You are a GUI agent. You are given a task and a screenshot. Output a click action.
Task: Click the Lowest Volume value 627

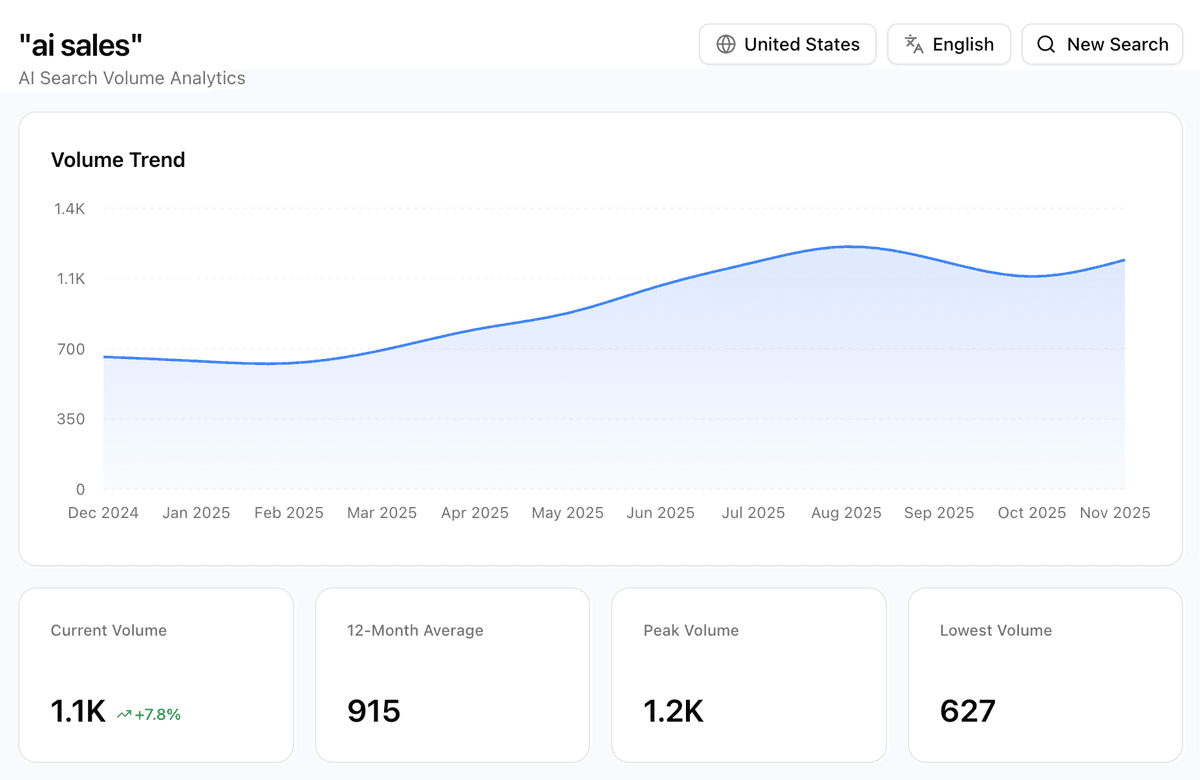tap(966, 711)
